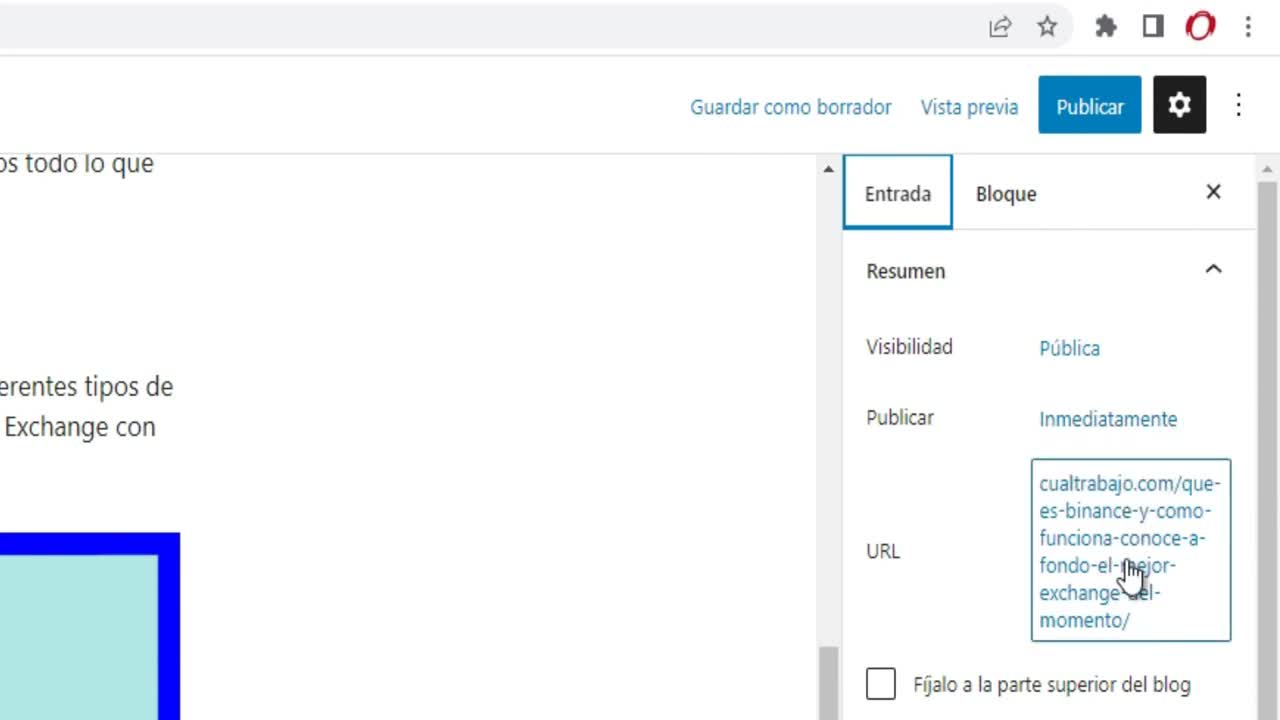Check Fíjalo a la parte superior del blog
1280x720 pixels.
pyautogui.click(x=881, y=685)
